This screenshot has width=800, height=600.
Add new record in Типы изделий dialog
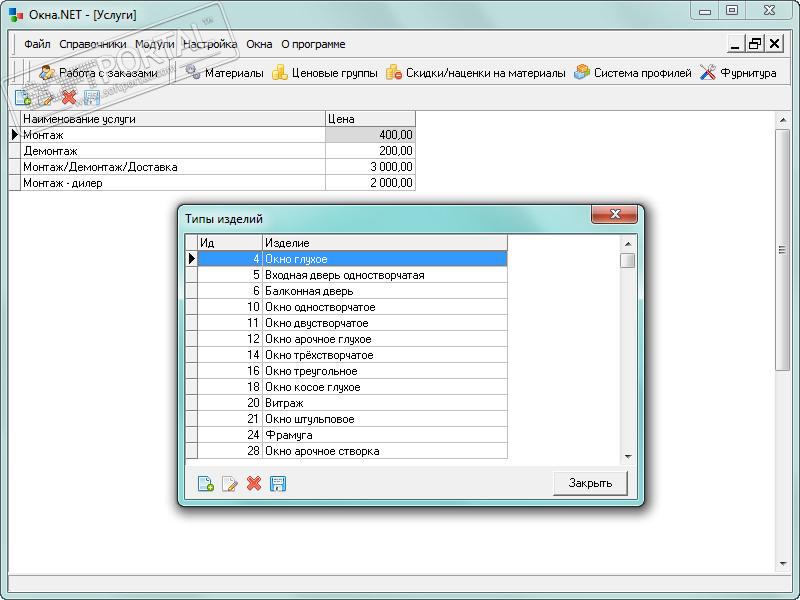pyautogui.click(x=206, y=483)
